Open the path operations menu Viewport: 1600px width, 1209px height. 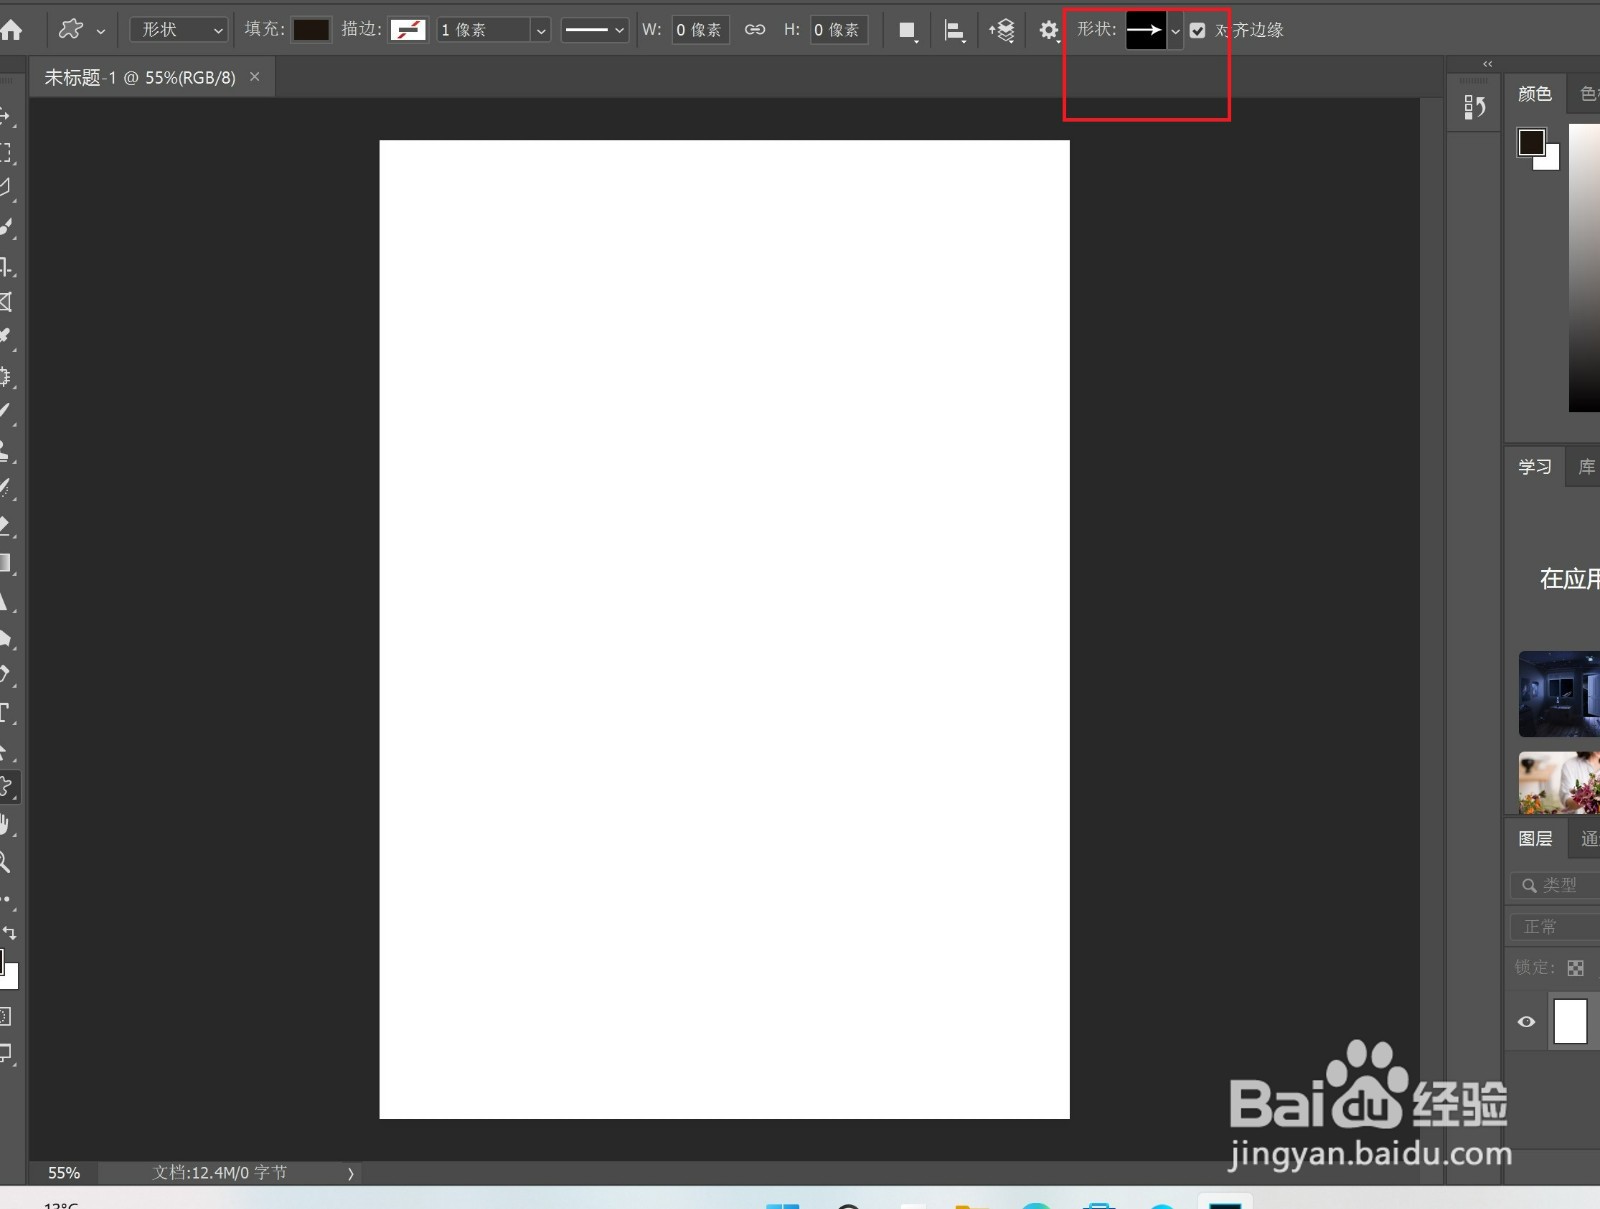907,31
